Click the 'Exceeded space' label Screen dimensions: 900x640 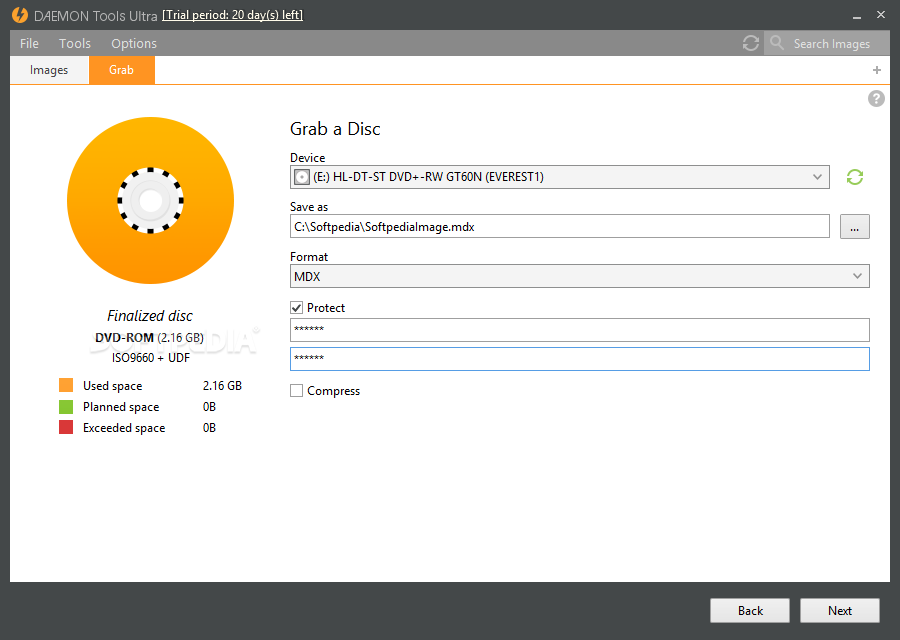(124, 428)
